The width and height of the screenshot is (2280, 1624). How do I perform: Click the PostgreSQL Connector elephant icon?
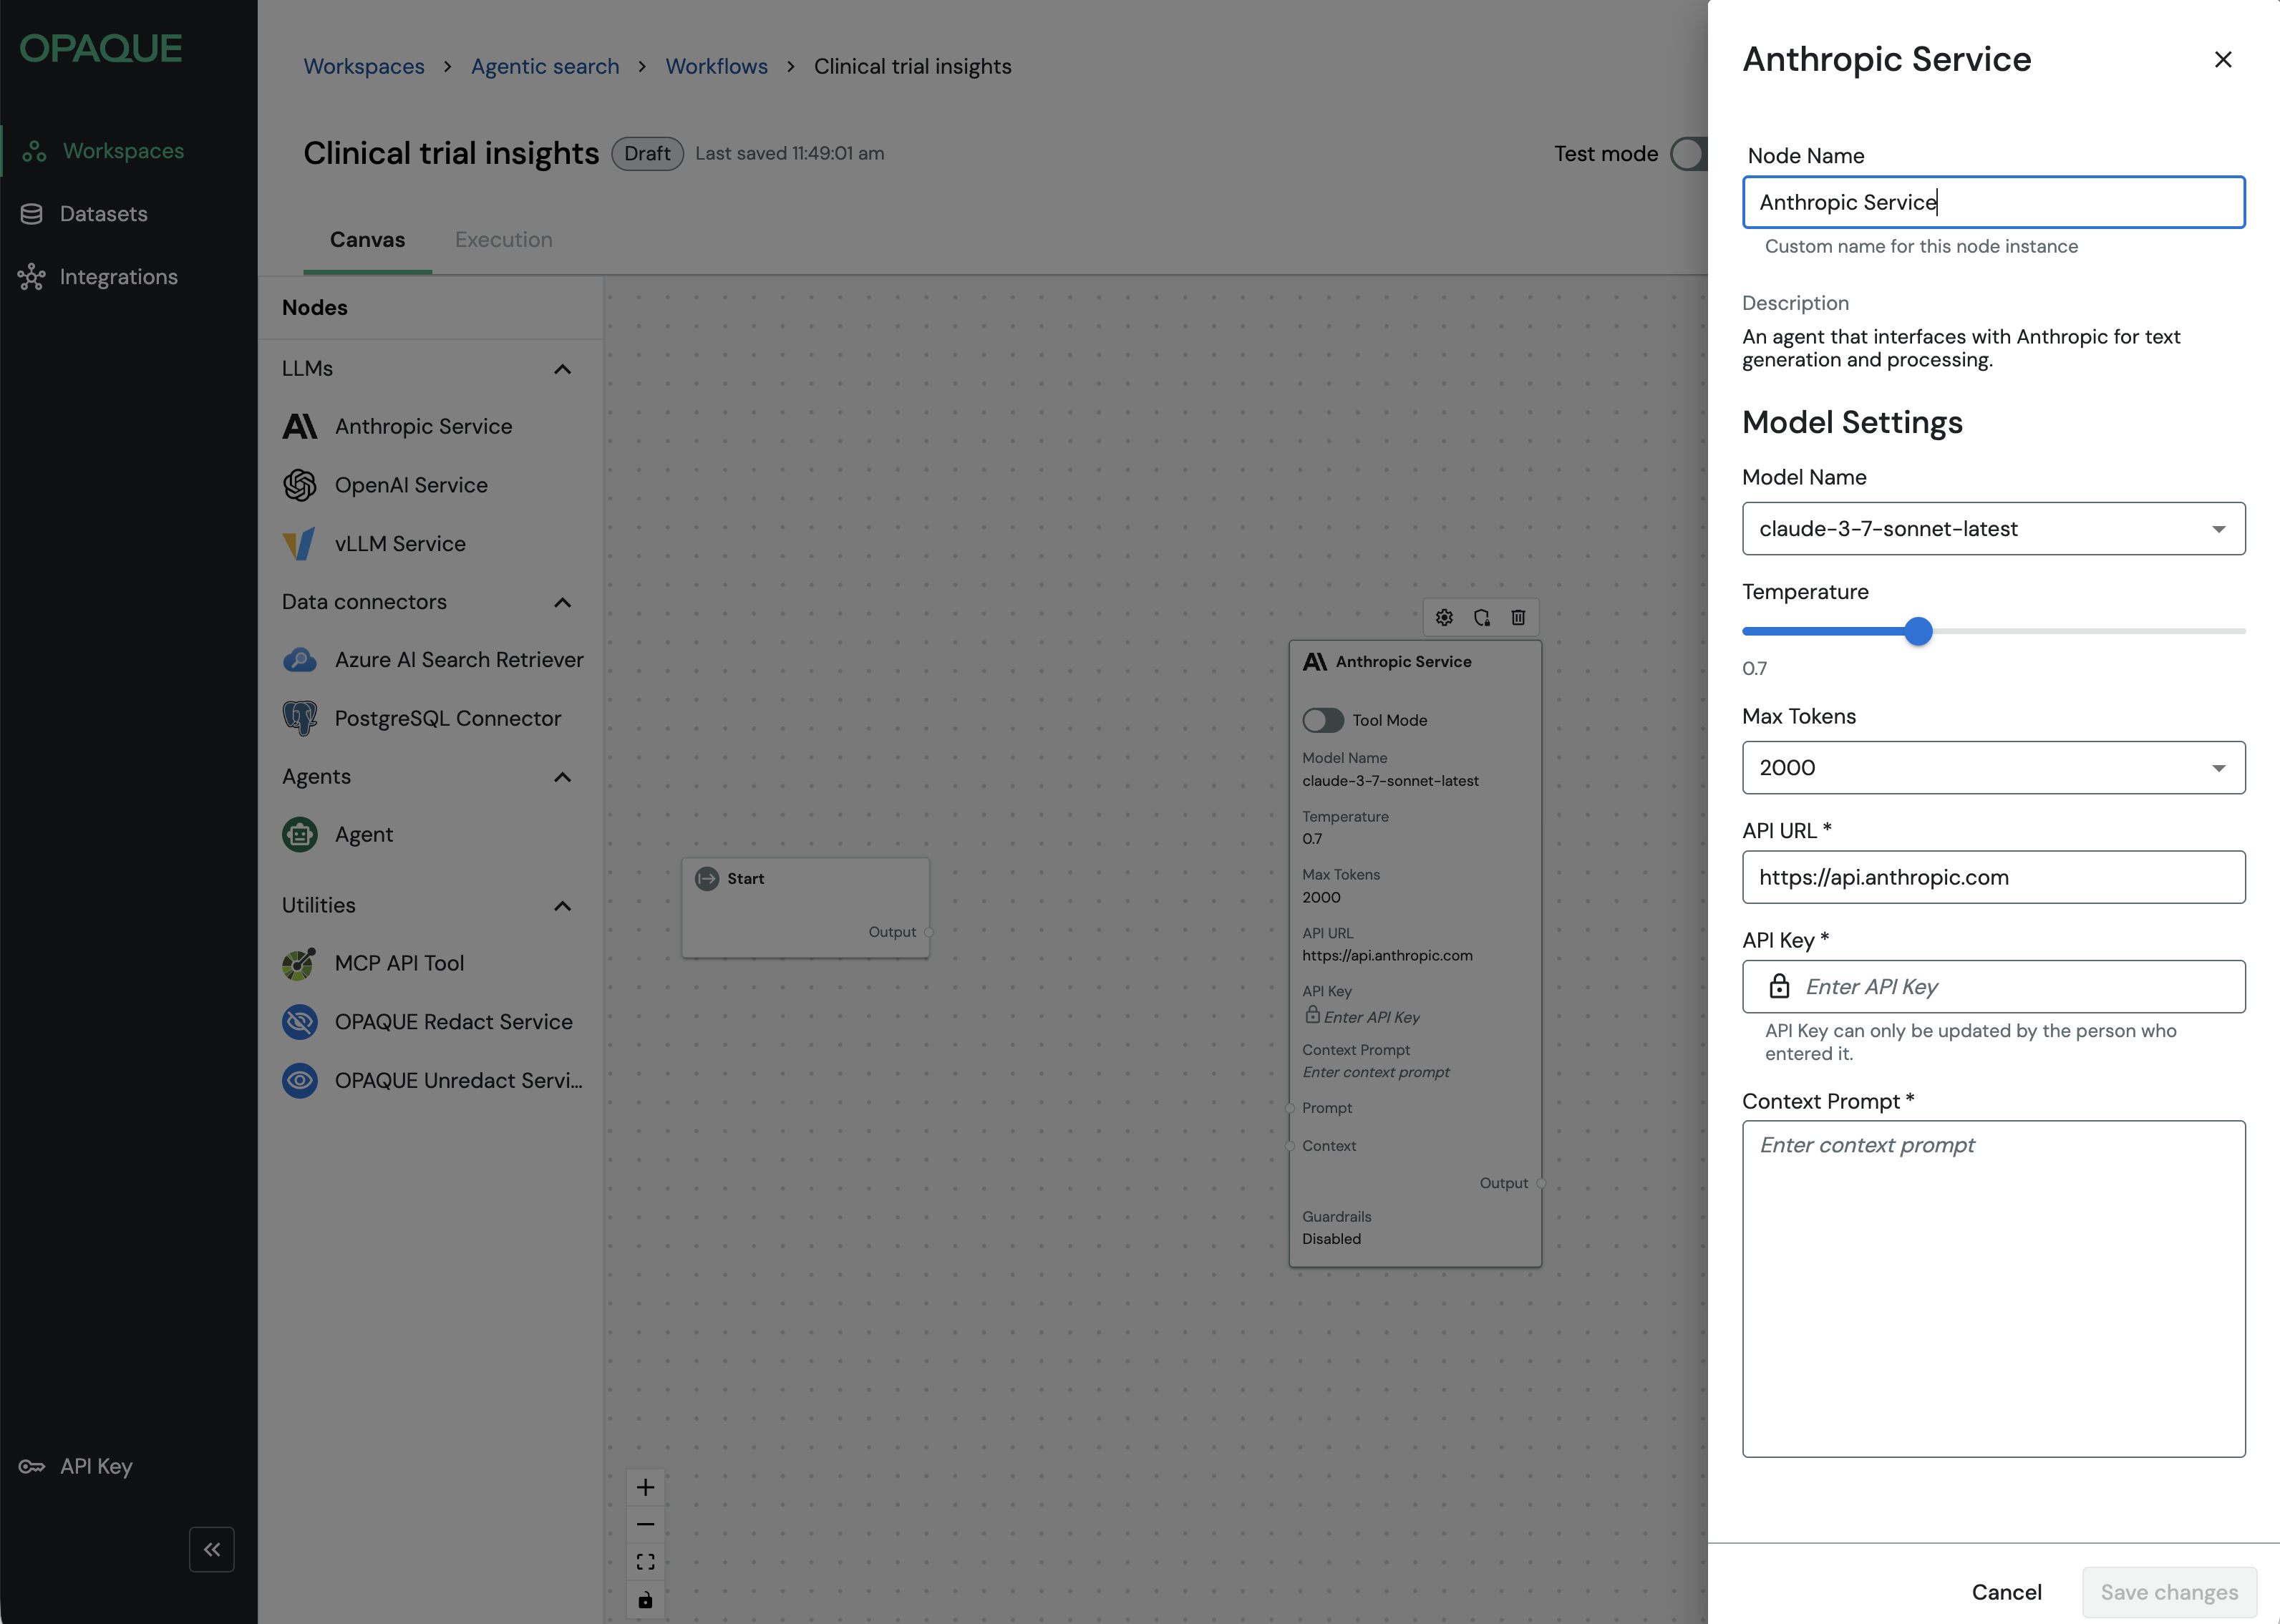[299, 718]
